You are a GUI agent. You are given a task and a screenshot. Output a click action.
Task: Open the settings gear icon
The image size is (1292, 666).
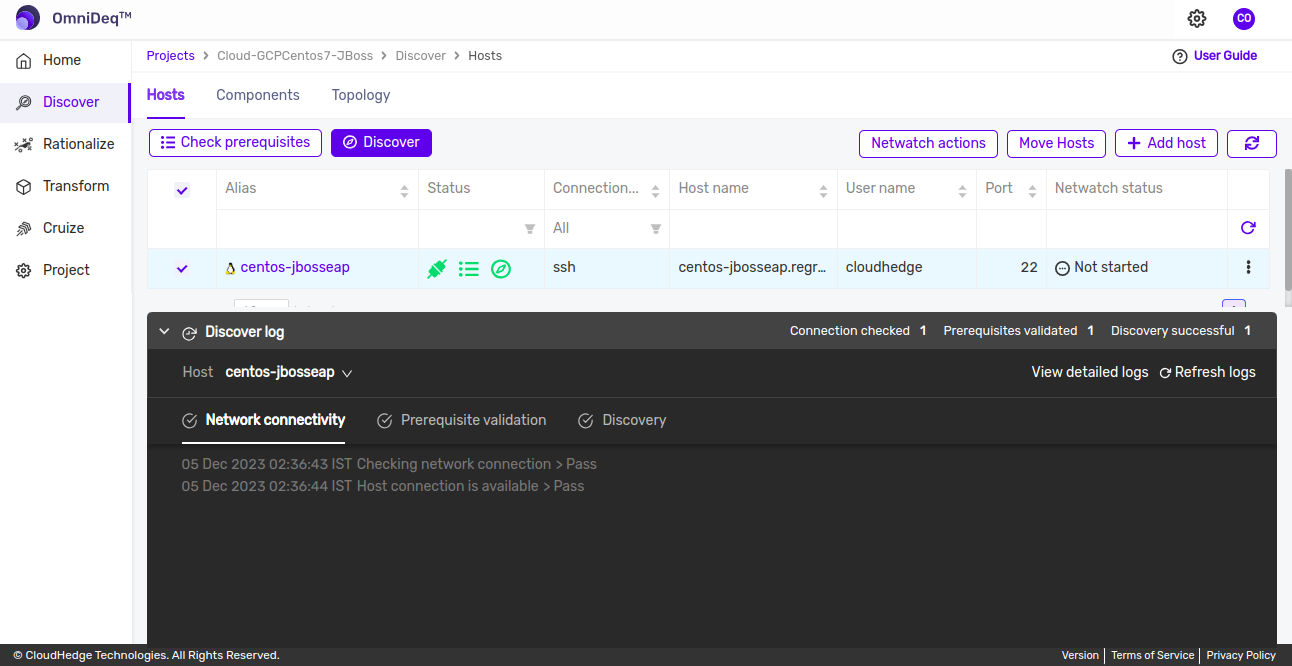(1196, 18)
